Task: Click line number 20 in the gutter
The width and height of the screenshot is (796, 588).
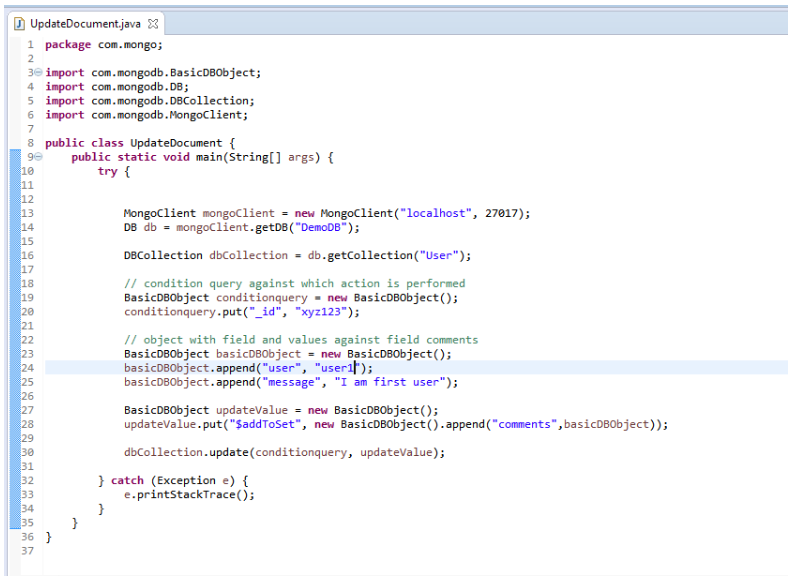Action: (27, 311)
